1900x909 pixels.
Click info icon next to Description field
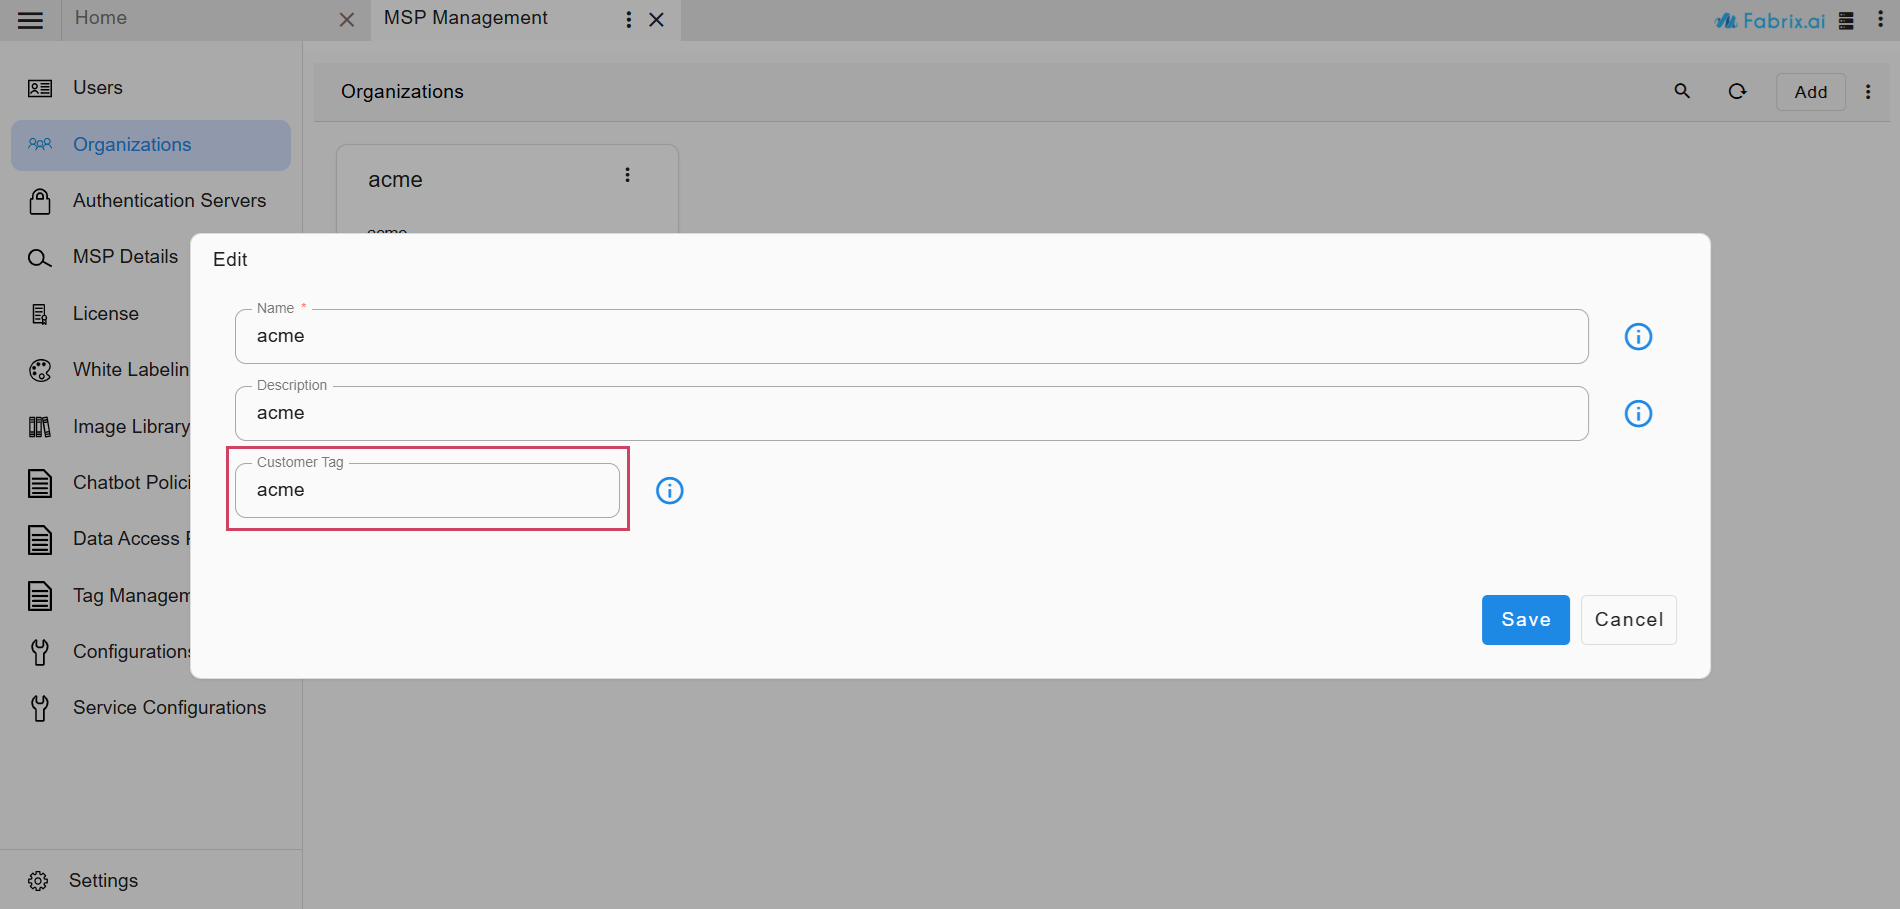point(1638,414)
